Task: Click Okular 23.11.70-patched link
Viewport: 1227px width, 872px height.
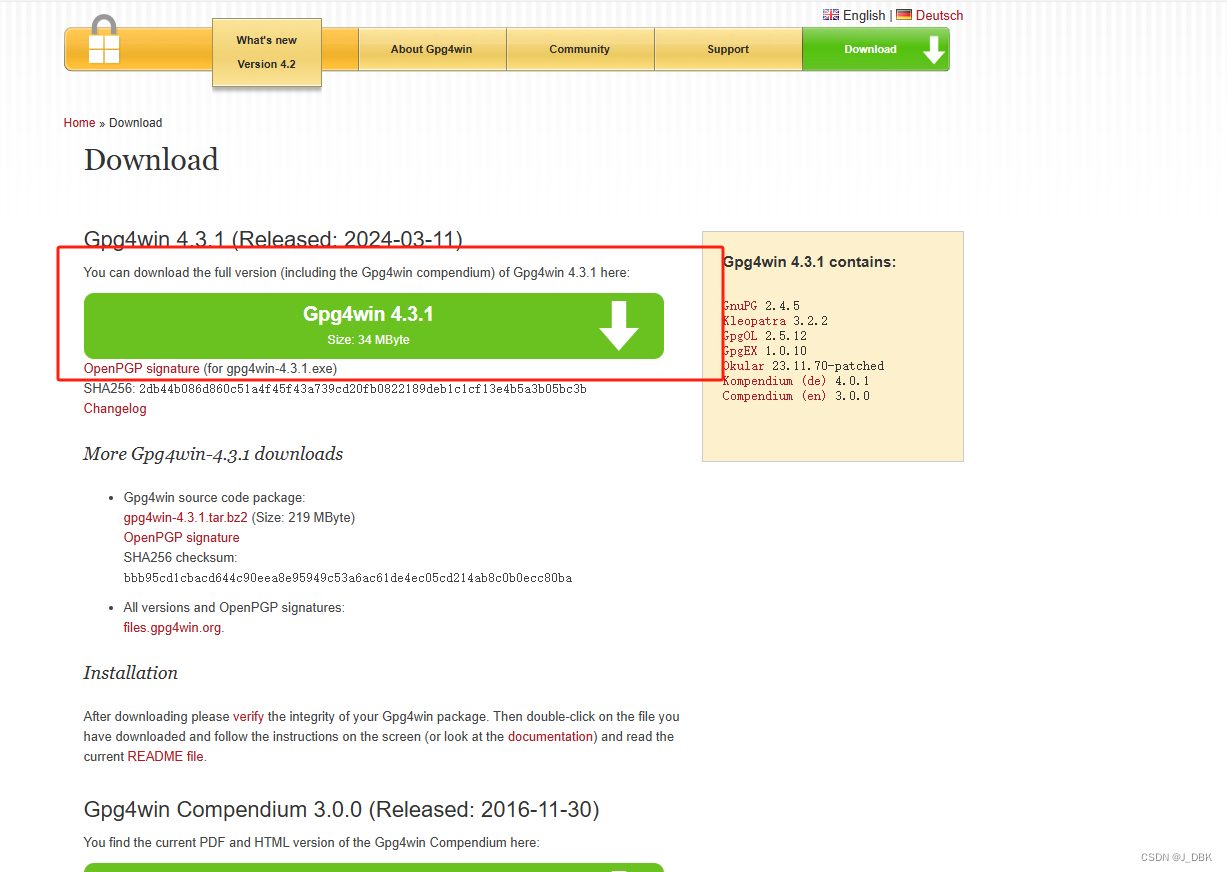Action: click(803, 366)
